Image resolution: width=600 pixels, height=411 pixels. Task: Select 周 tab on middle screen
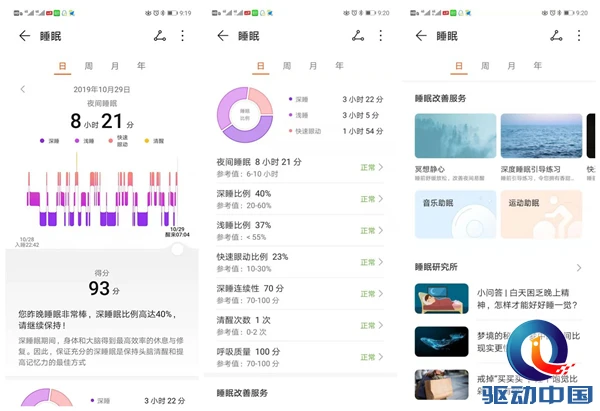click(x=287, y=66)
